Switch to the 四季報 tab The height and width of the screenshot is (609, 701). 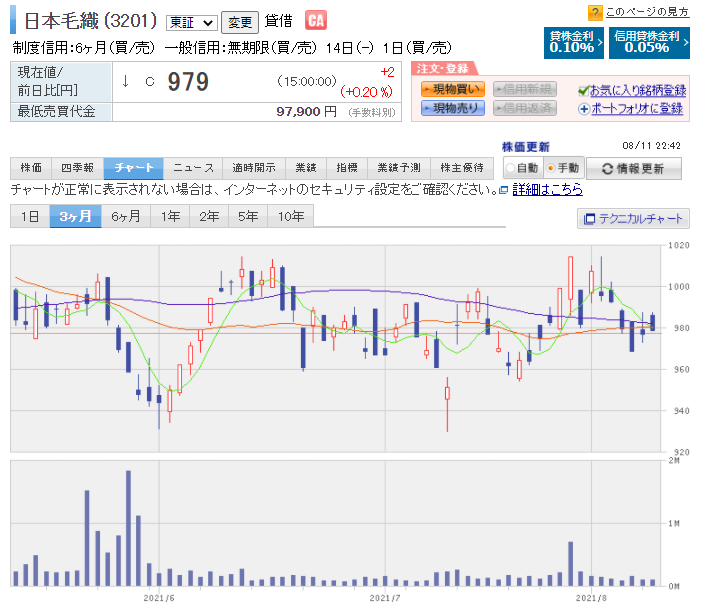tap(78, 168)
